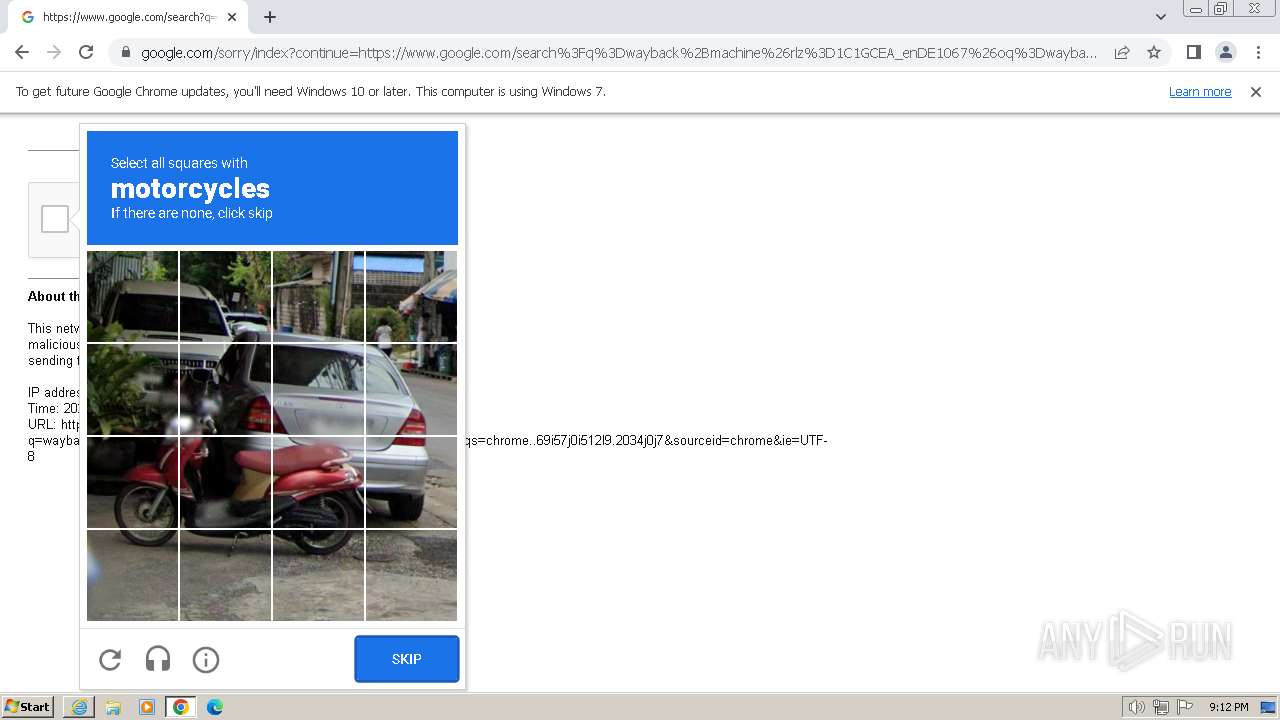Open Windows Explorer folder from taskbar
This screenshot has width=1280, height=720.
tap(113, 707)
